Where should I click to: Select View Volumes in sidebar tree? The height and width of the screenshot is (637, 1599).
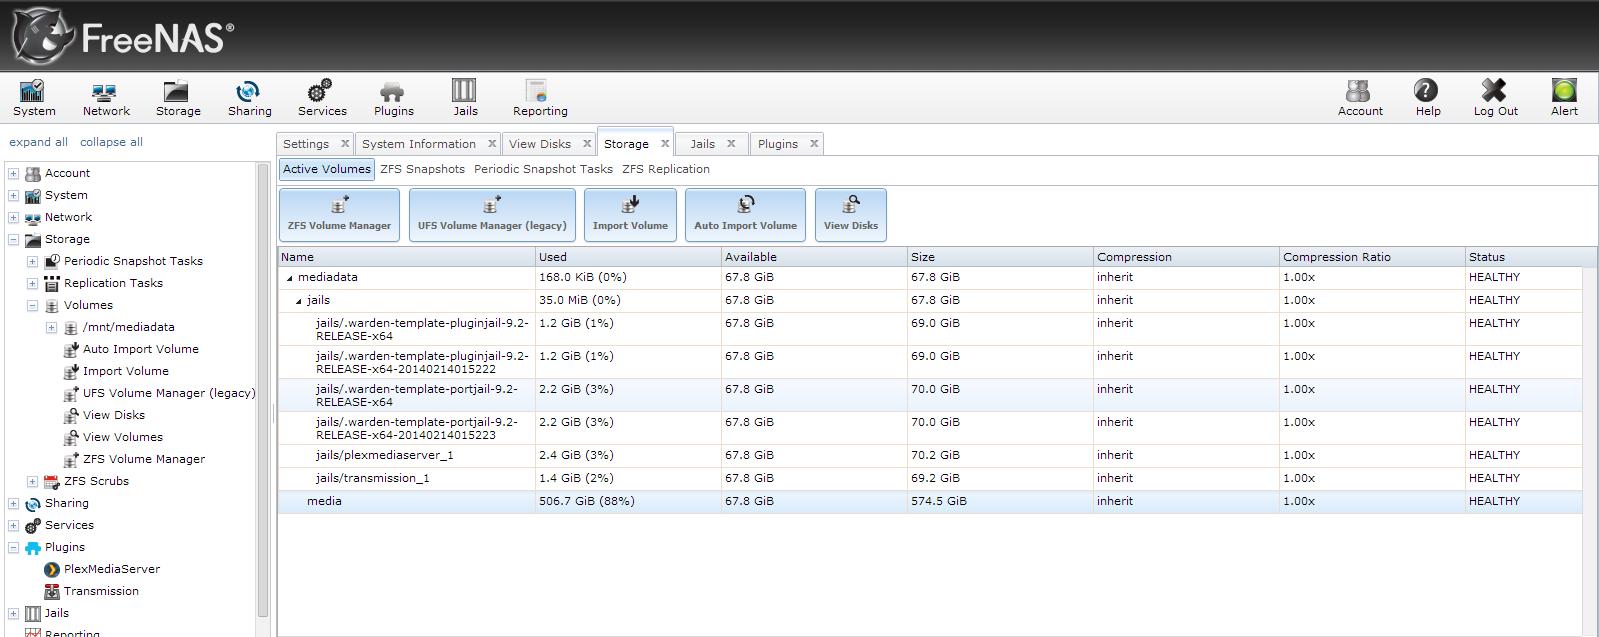click(122, 437)
